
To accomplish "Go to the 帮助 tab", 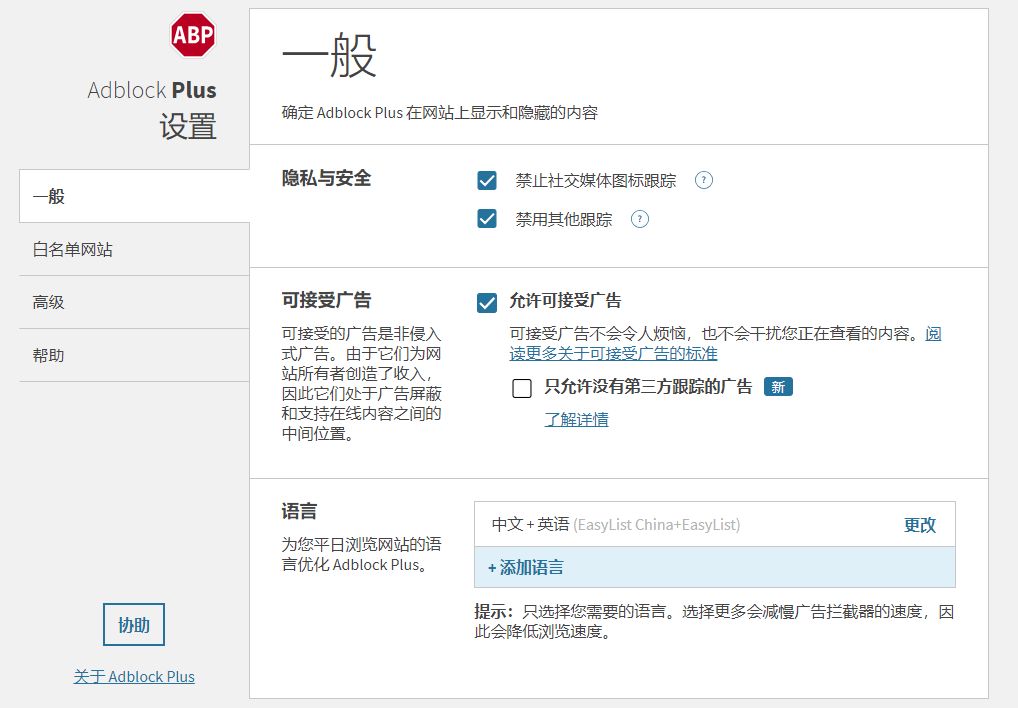I will (x=134, y=356).
